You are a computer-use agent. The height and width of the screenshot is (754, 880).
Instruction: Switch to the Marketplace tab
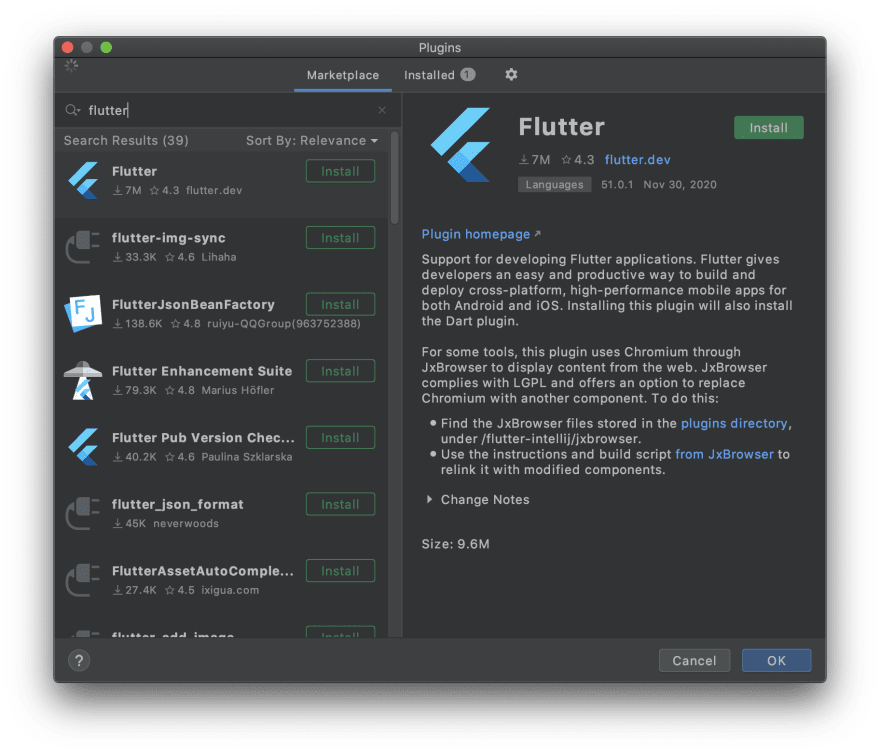[x=343, y=75]
